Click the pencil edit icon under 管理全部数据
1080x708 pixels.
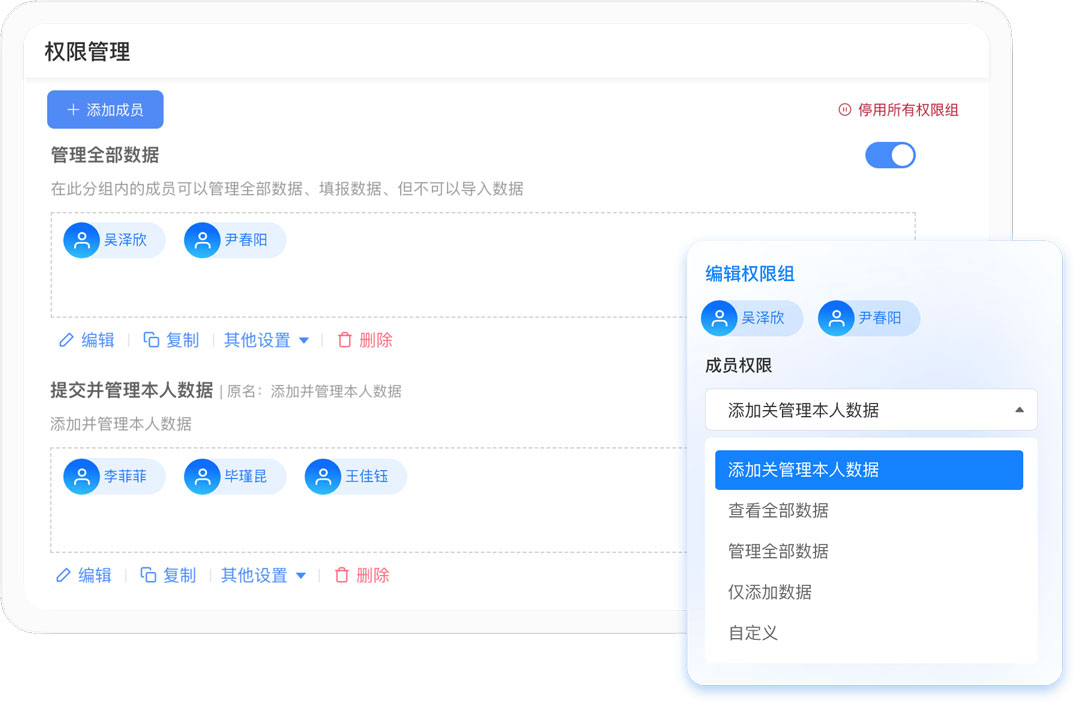point(67,340)
